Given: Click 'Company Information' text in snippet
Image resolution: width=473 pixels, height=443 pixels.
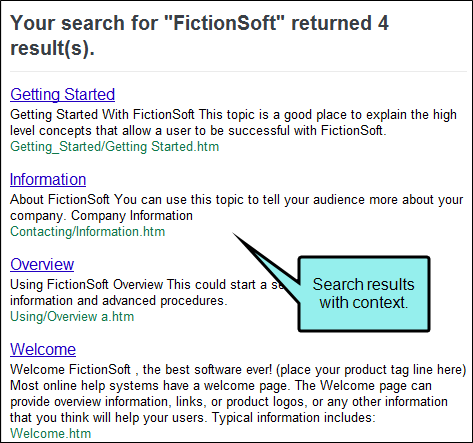Looking at the screenshot, I should tap(132, 216).
